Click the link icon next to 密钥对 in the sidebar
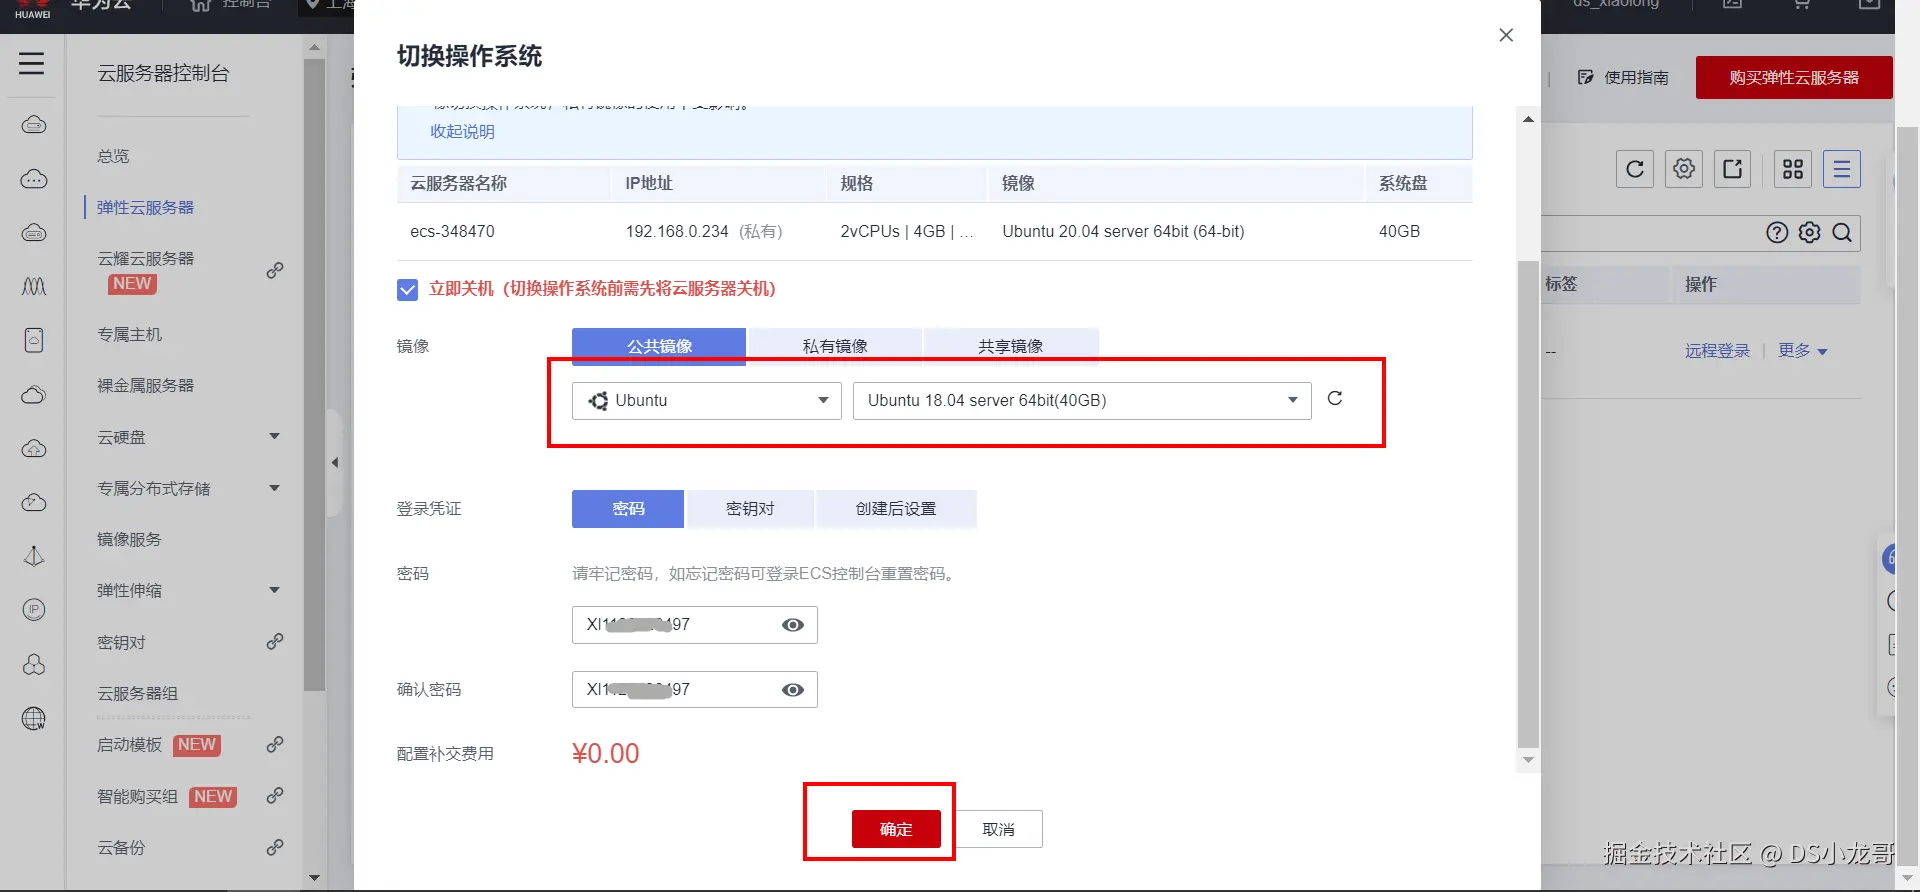This screenshot has width=1920, height=892. pos(275,641)
